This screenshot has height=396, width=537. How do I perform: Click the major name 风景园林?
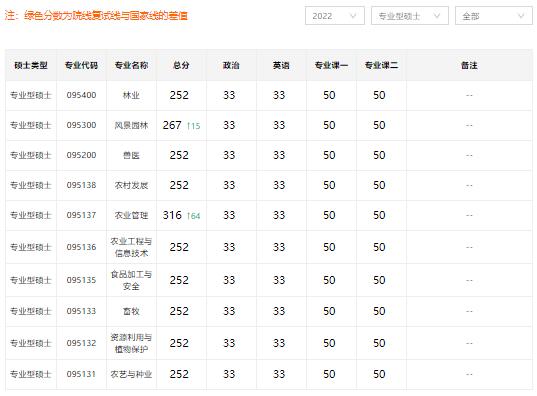tap(131, 125)
